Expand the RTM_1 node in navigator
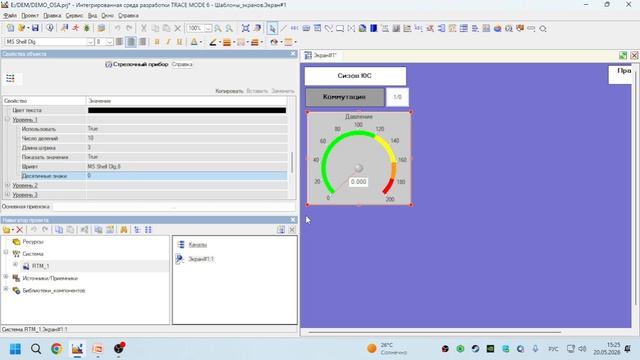 [x=15, y=265]
